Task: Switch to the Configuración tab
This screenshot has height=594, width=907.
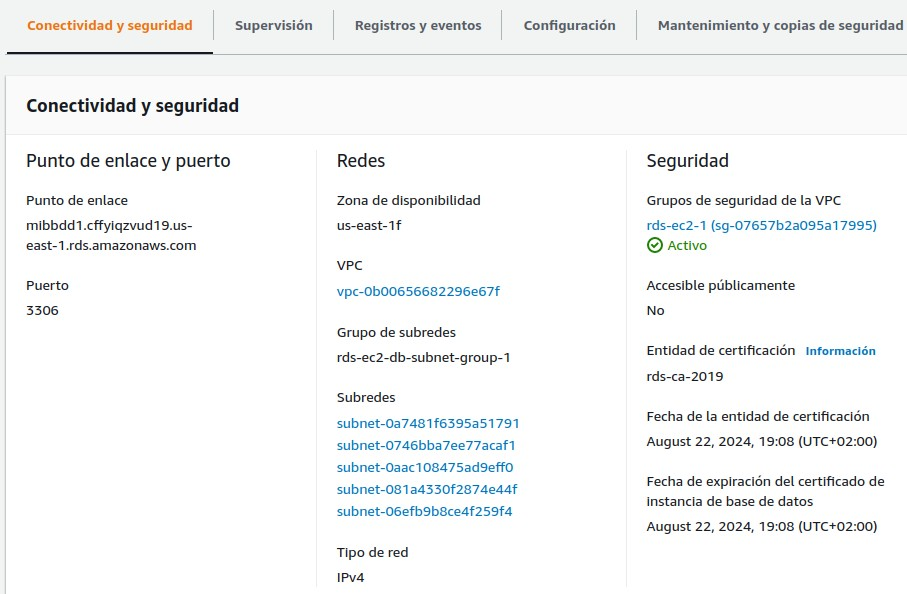Action: (568, 25)
